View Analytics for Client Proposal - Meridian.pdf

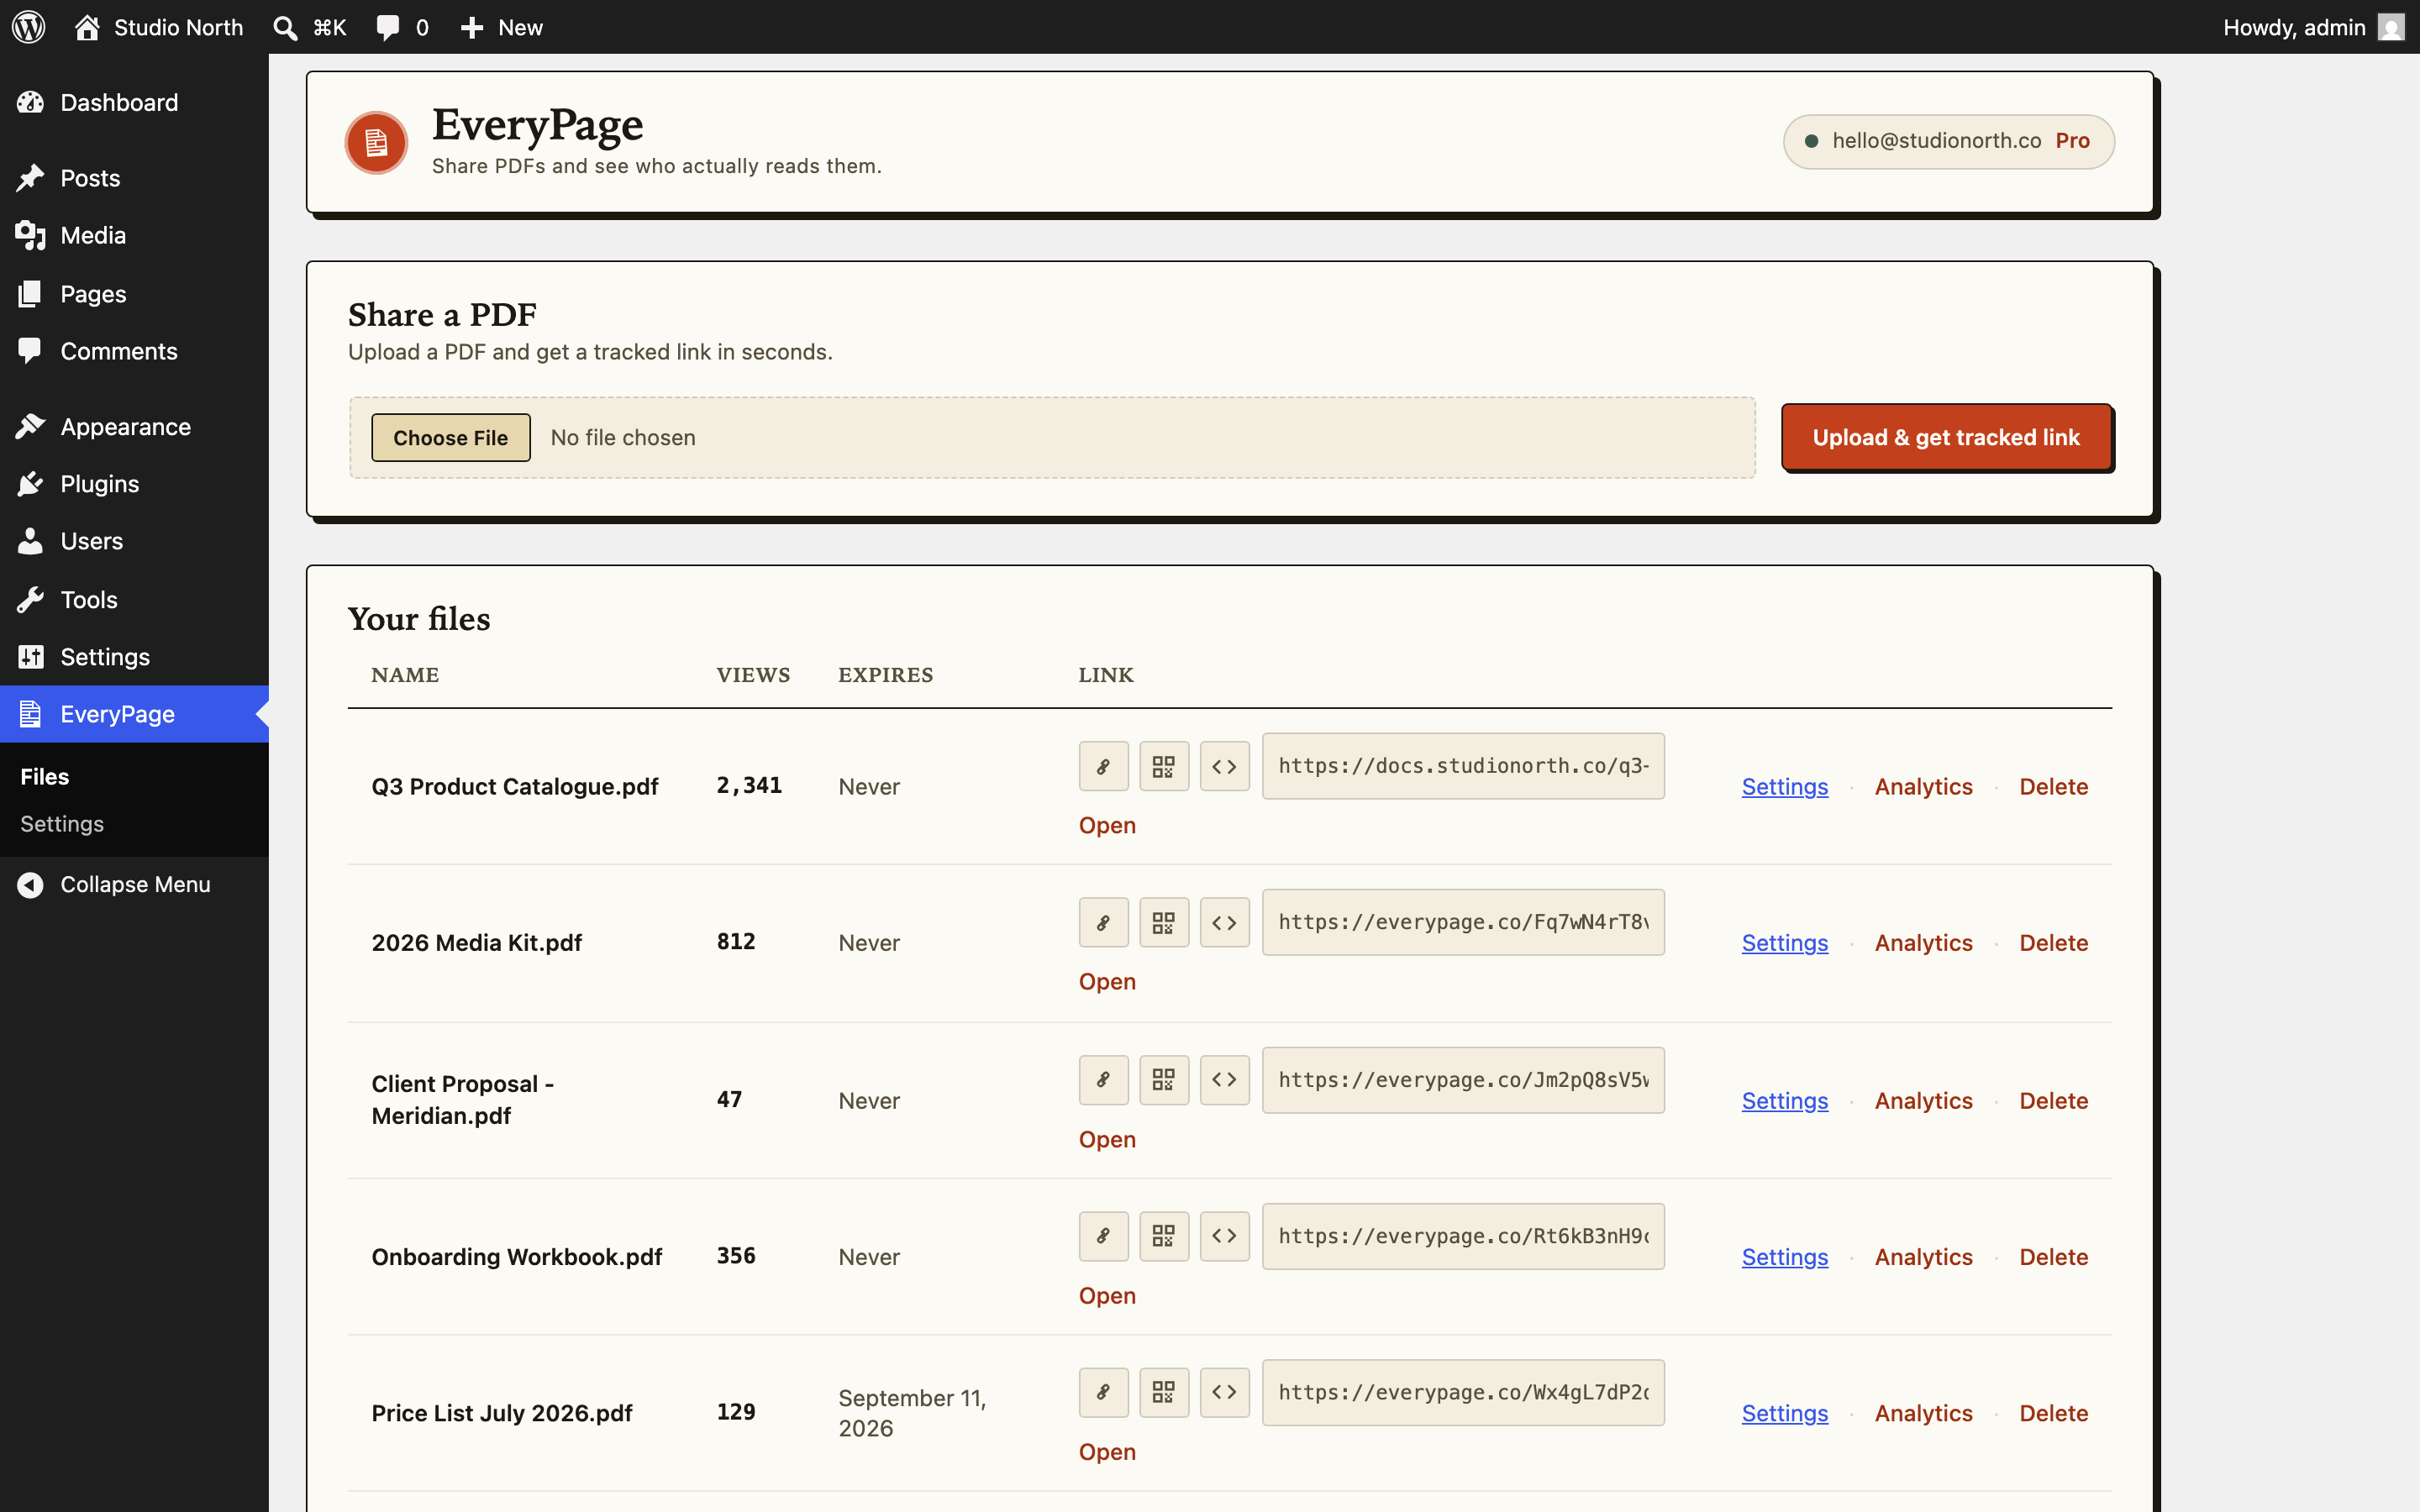click(1923, 1101)
